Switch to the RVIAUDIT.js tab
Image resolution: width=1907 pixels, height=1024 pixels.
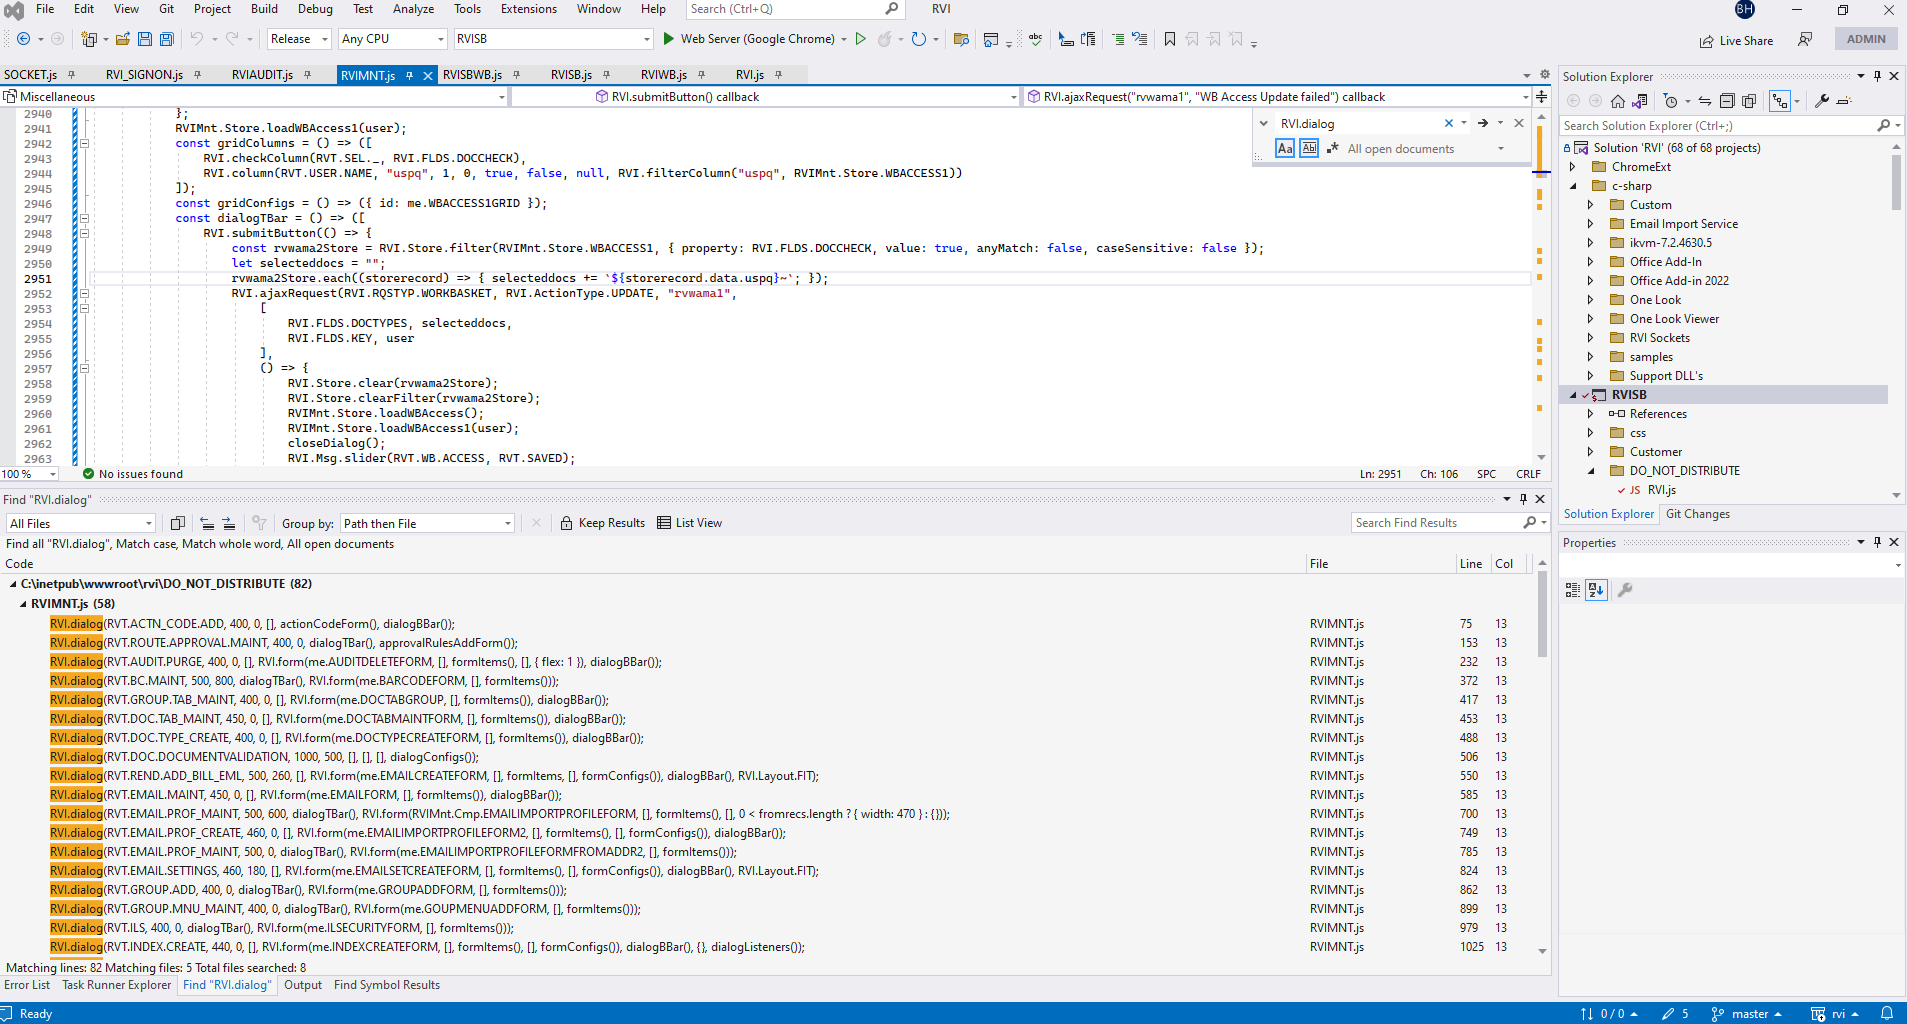tap(262, 75)
